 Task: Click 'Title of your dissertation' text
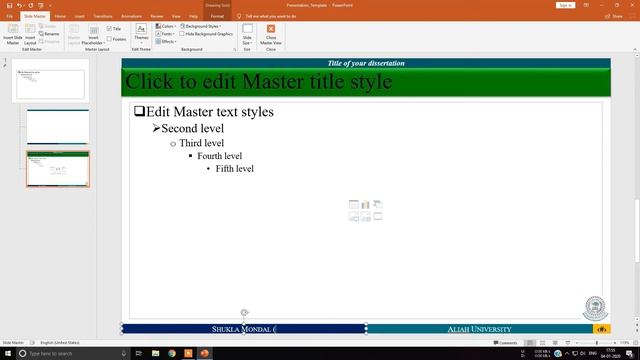366,63
